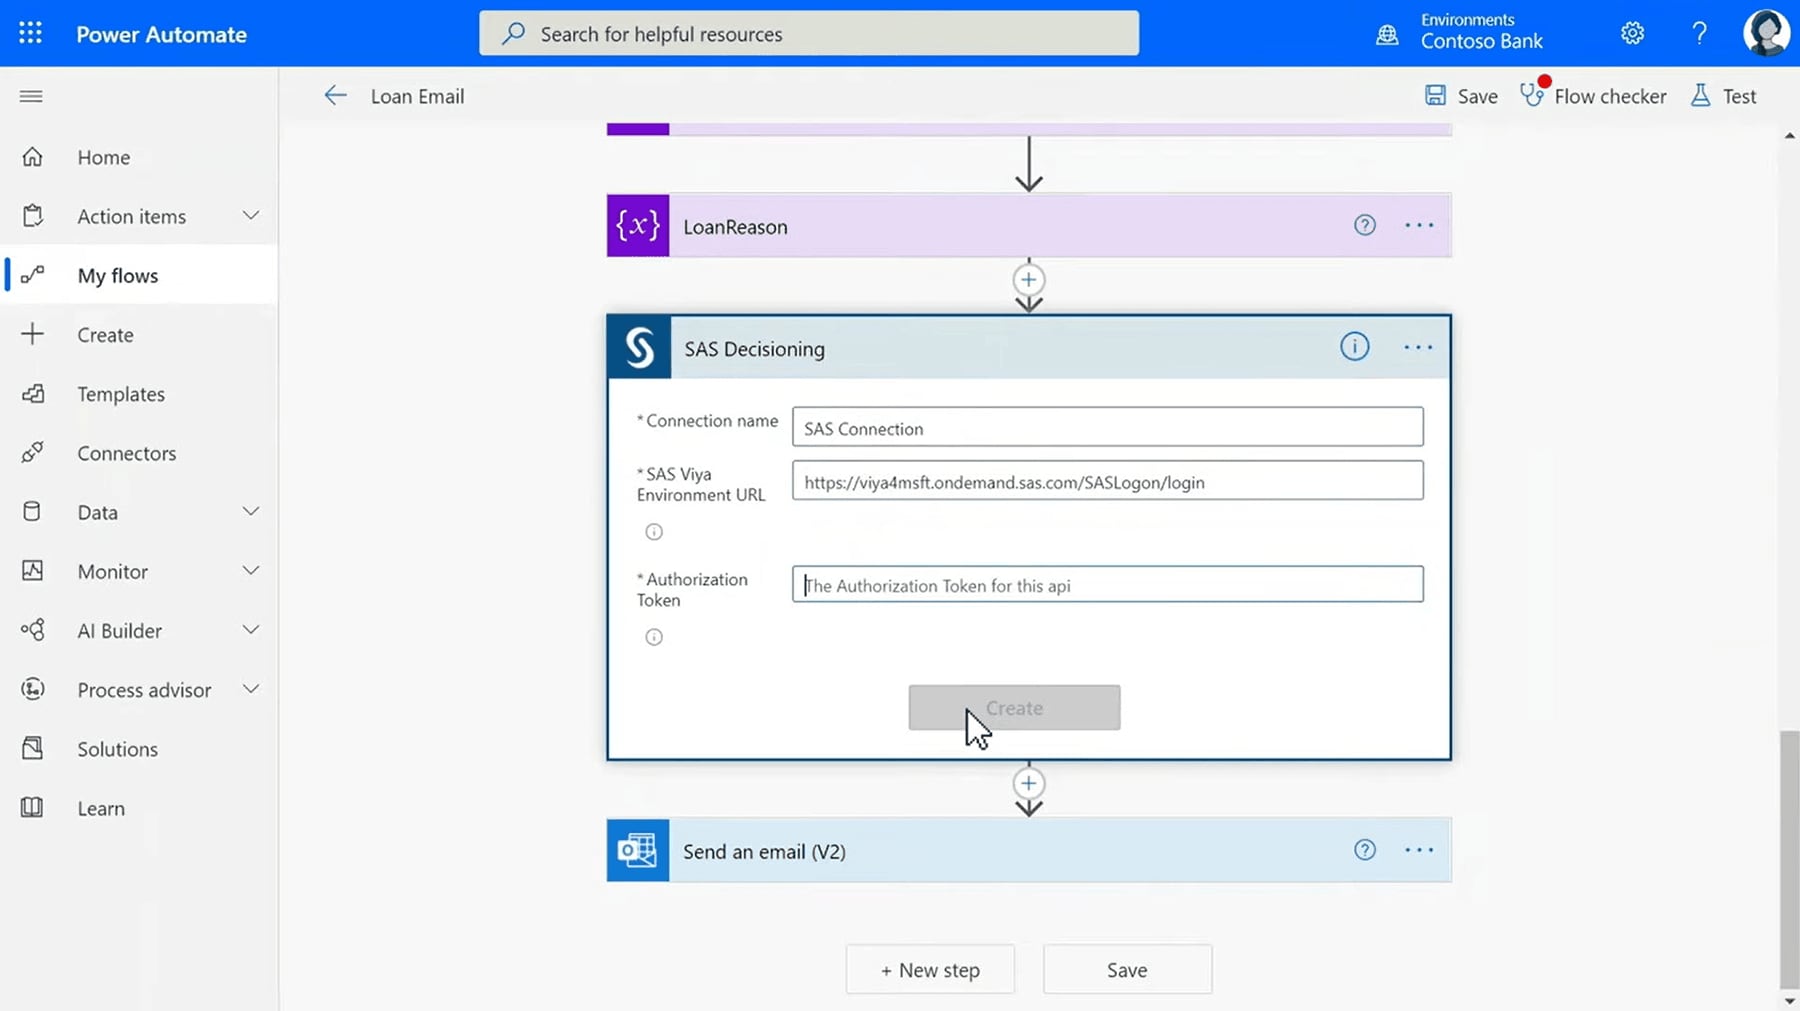Show info tooltip for SAS Viya Environment URL

tap(654, 532)
